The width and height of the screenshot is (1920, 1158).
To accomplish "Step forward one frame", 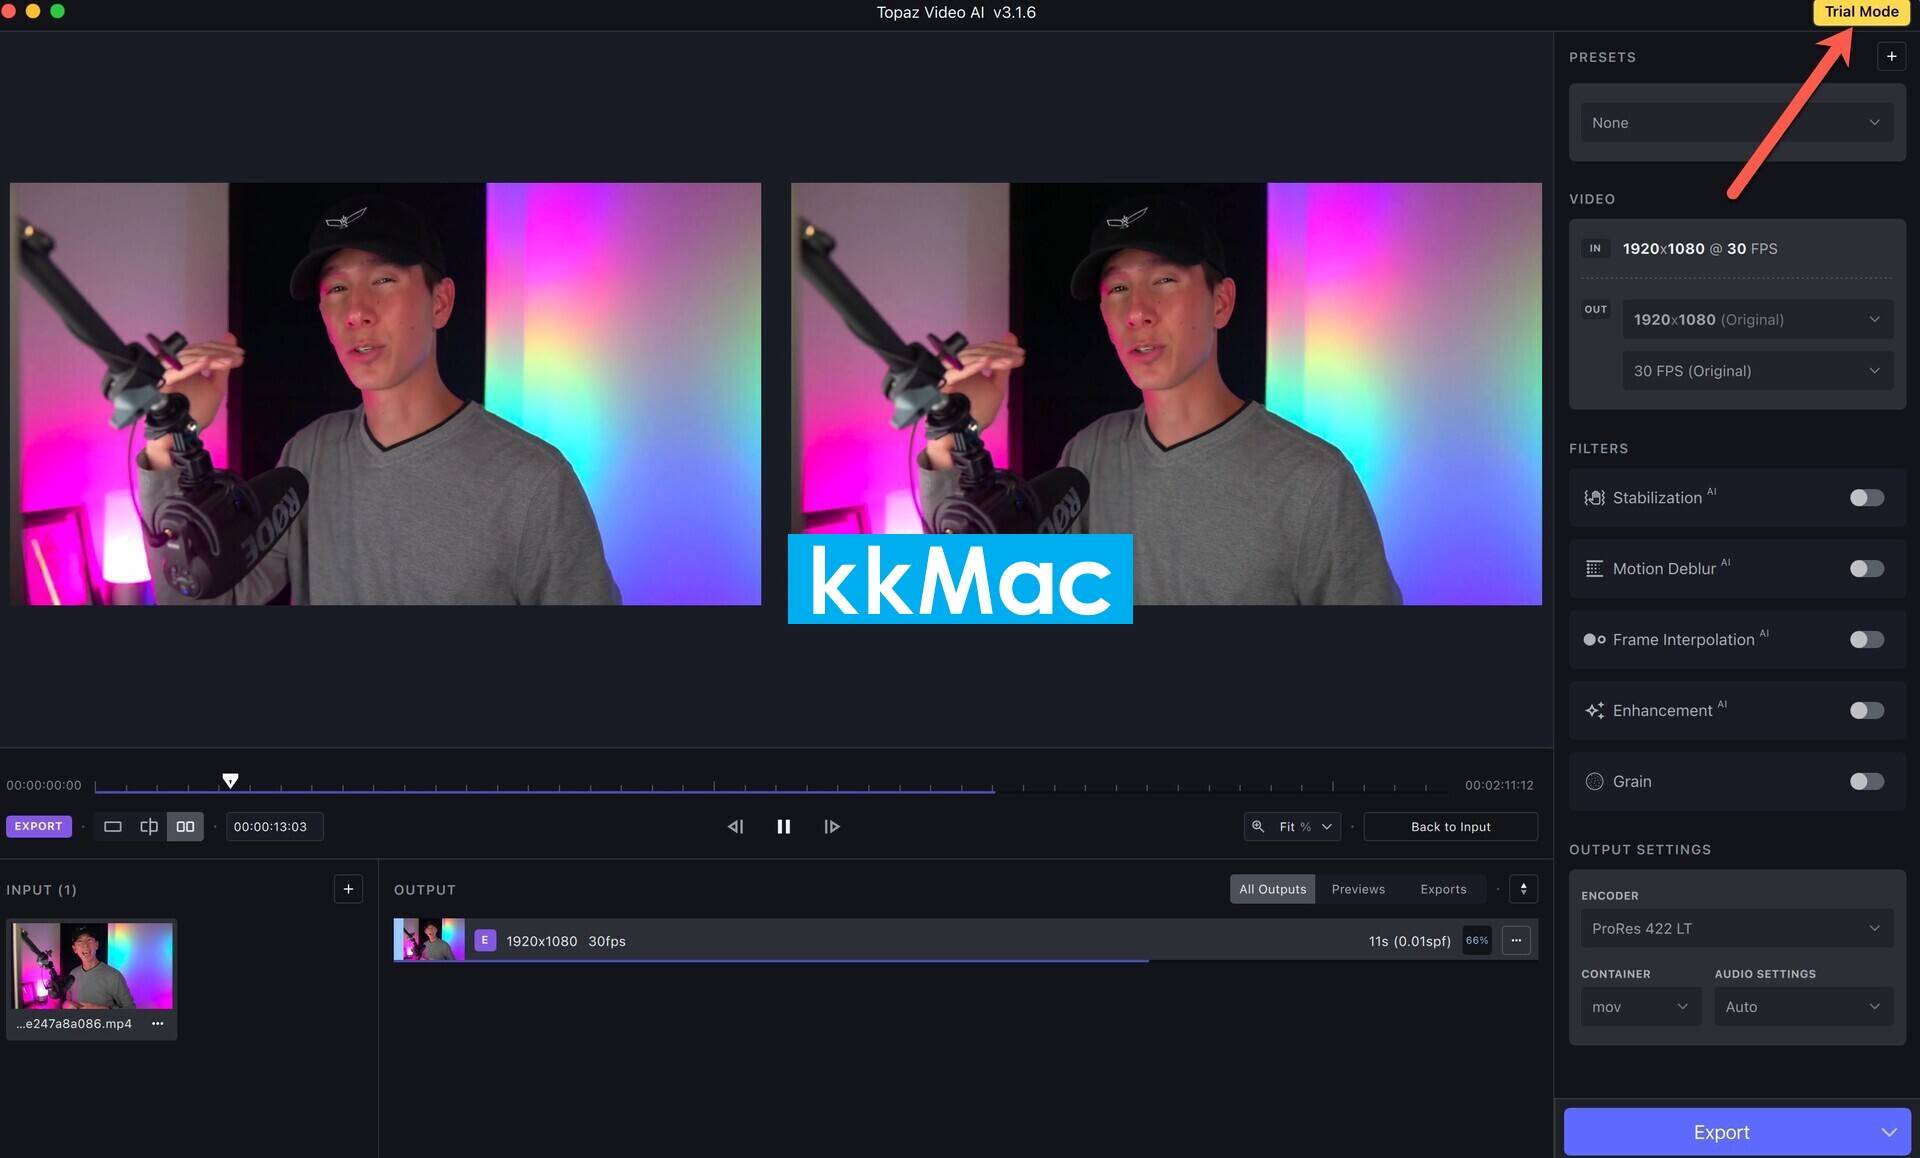I will tap(832, 827).
